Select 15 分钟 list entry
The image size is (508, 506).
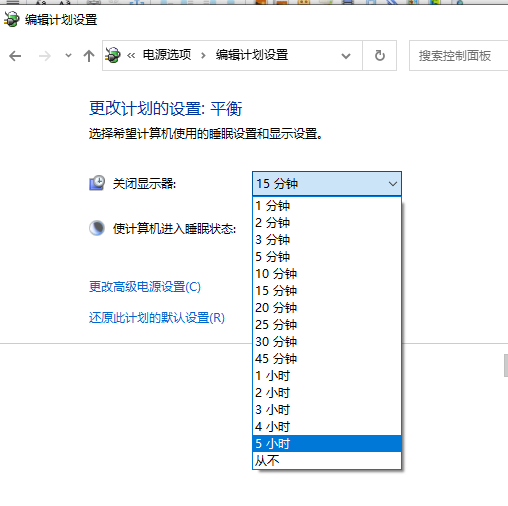pyautogui.click(x=327, y=290)
